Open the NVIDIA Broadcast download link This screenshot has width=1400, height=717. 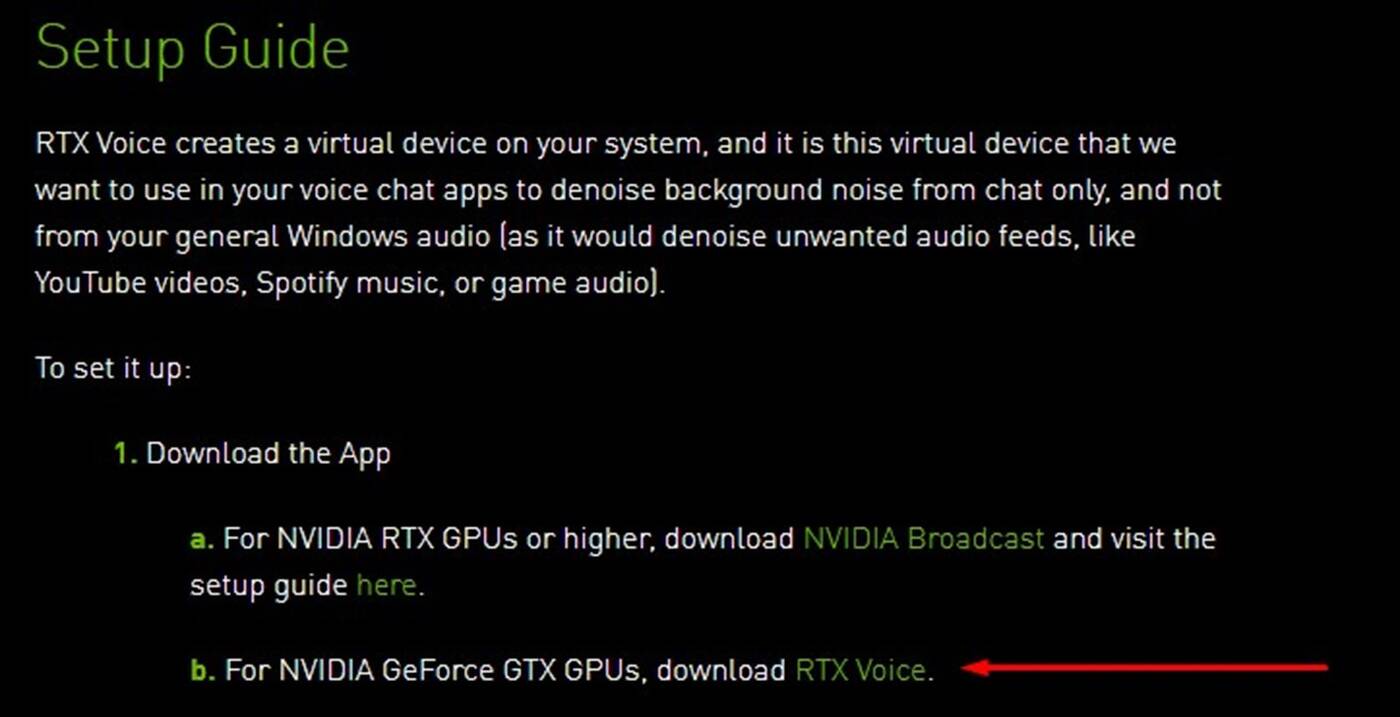click(923, 538)
